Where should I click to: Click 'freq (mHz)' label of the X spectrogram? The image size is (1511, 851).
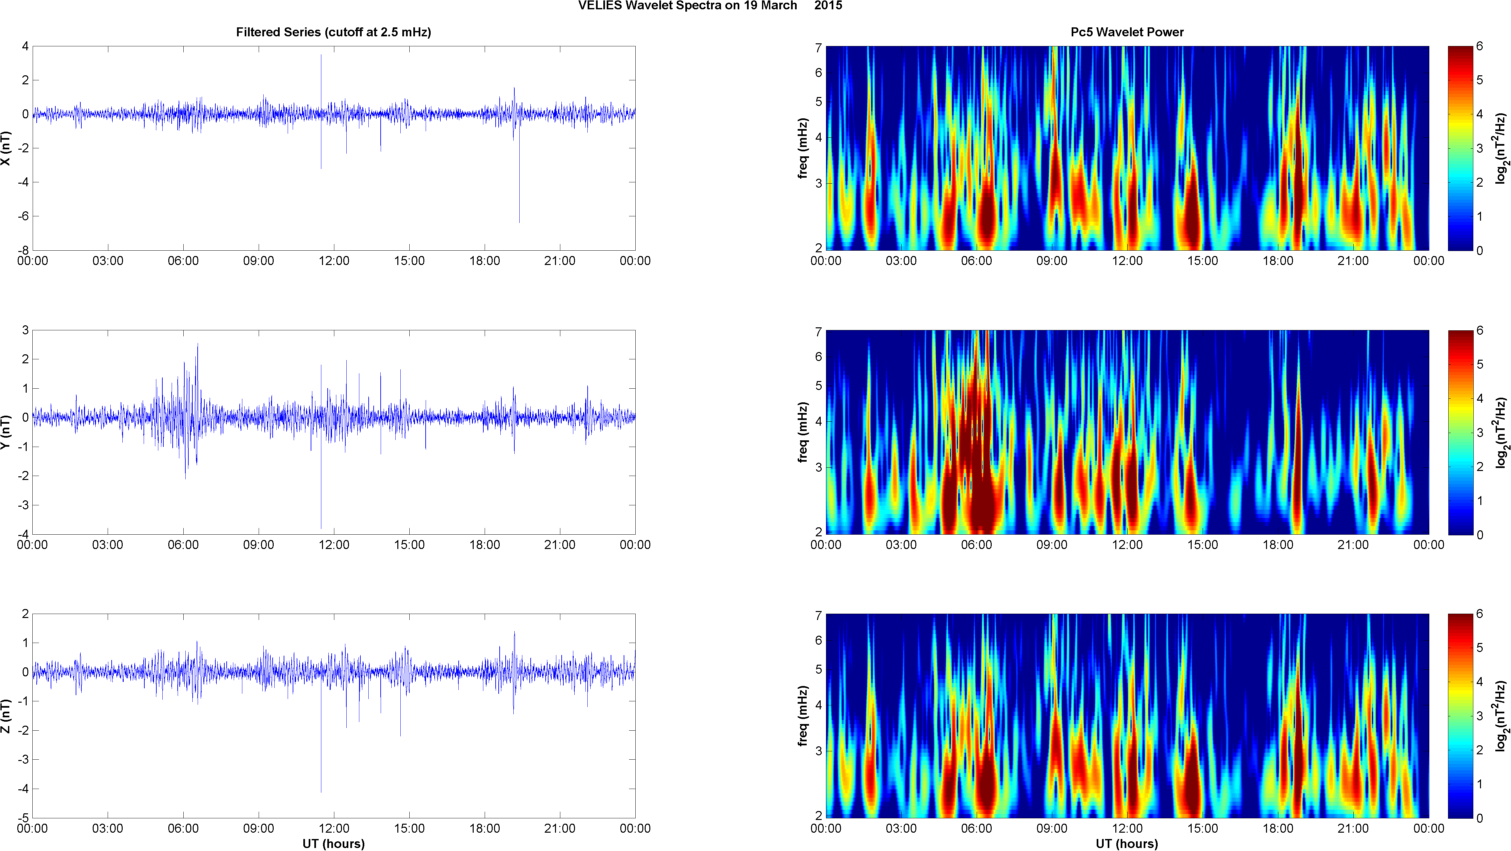coord(803,148)
